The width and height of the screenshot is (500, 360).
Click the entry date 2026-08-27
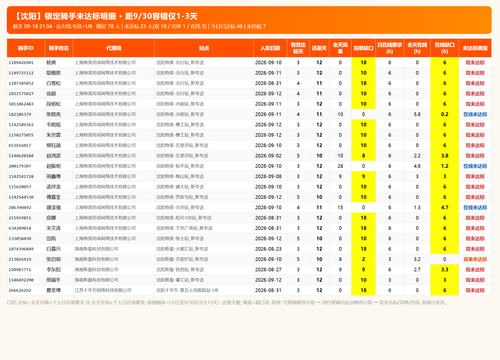[x=268, y=269]
